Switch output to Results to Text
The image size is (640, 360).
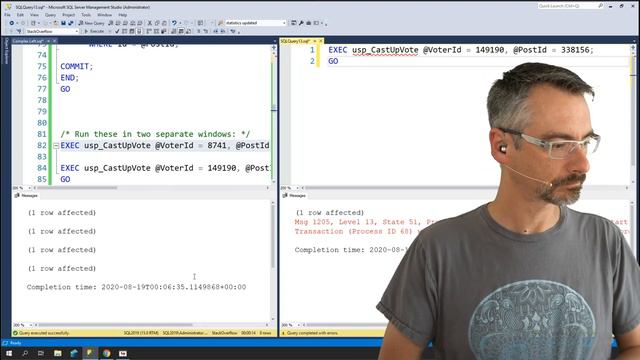pos(174,31)
